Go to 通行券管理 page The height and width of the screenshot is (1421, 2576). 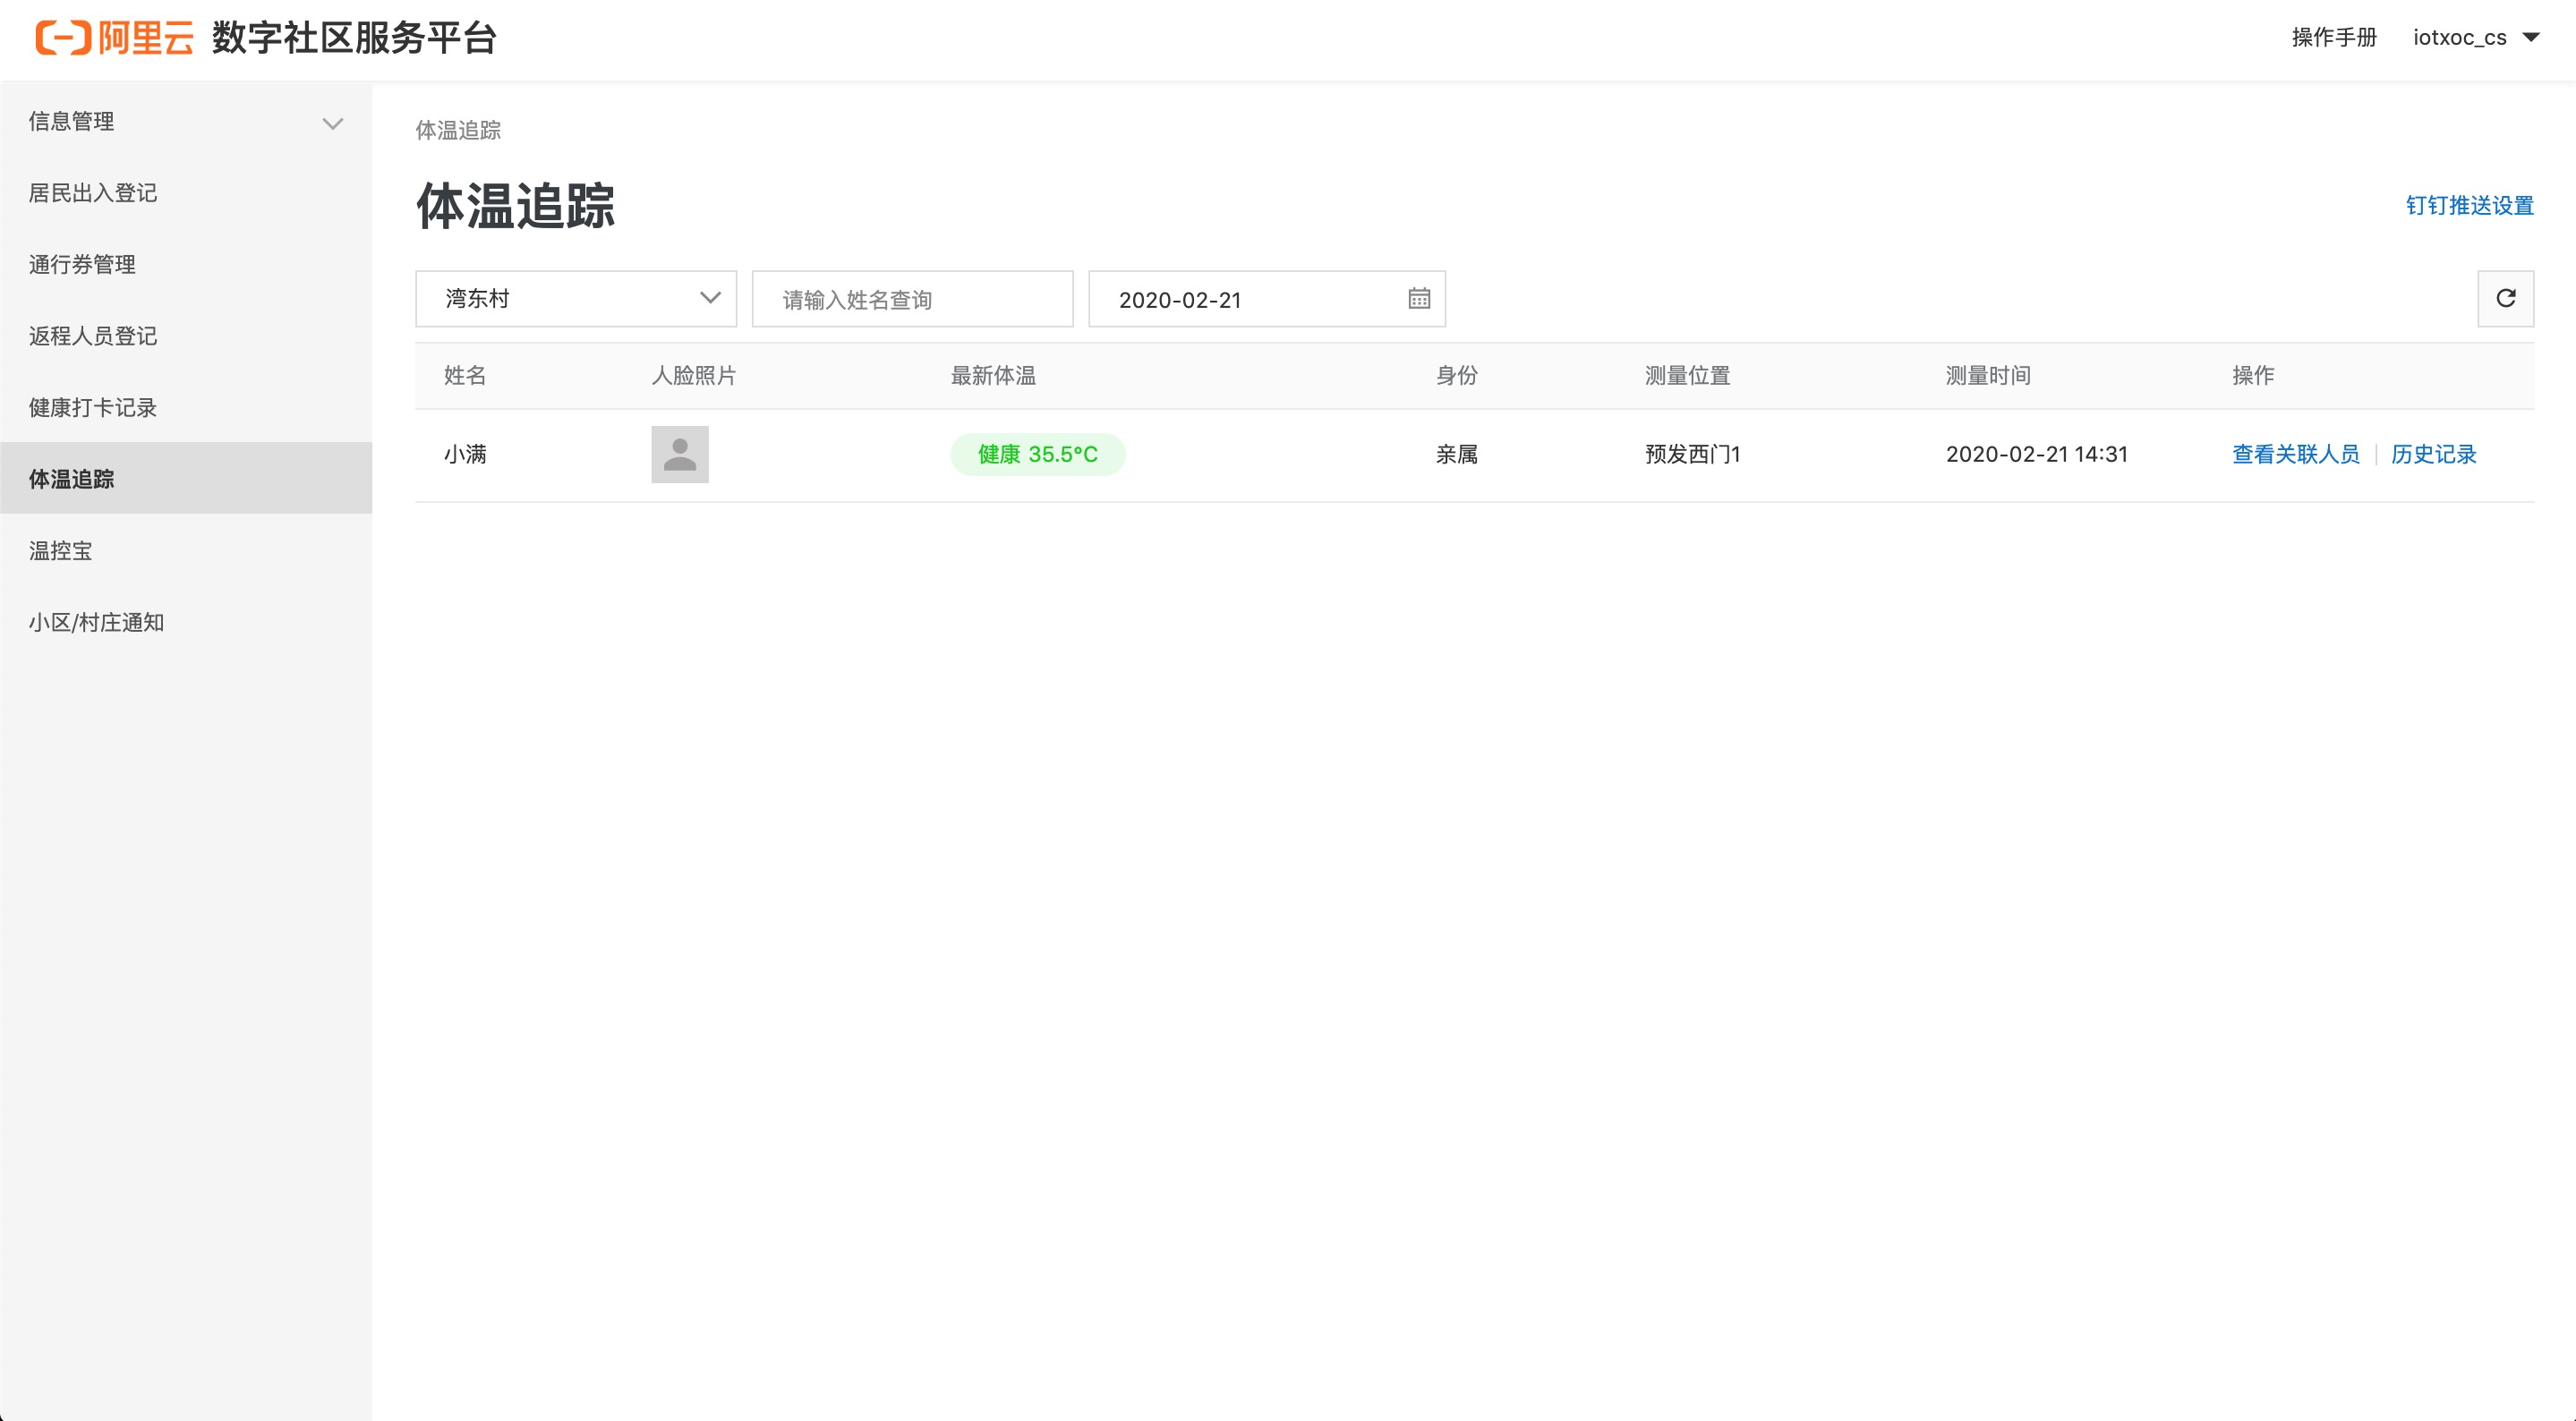pos(186,265)
